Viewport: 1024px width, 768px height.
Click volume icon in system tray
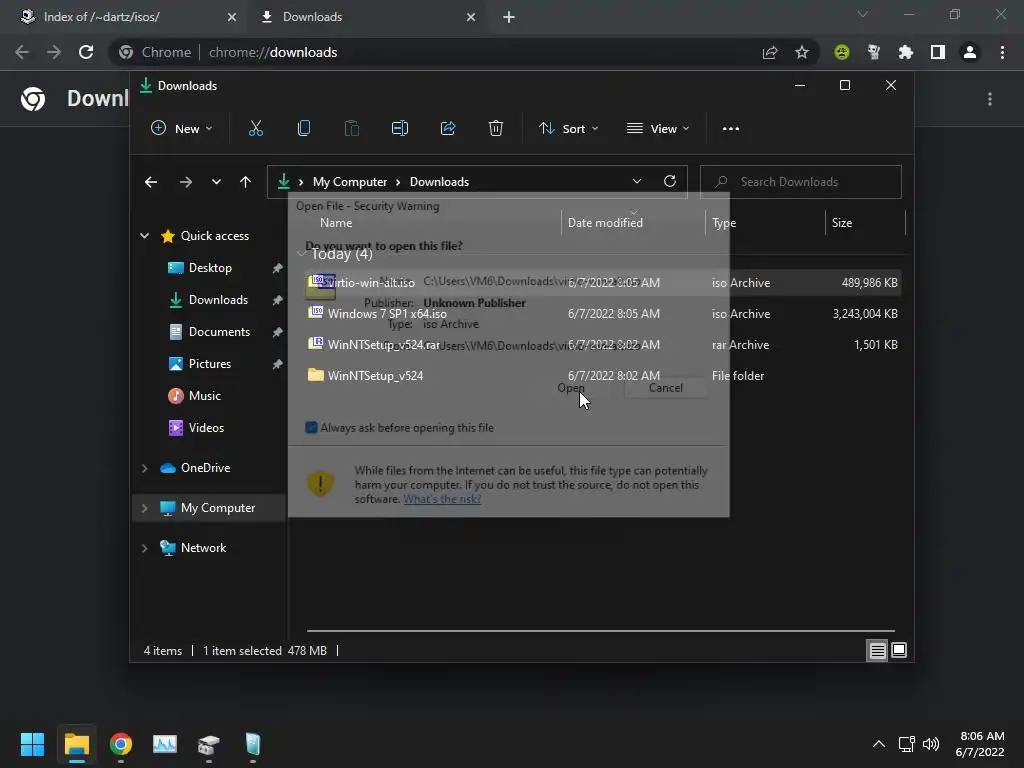coord(931,744)
